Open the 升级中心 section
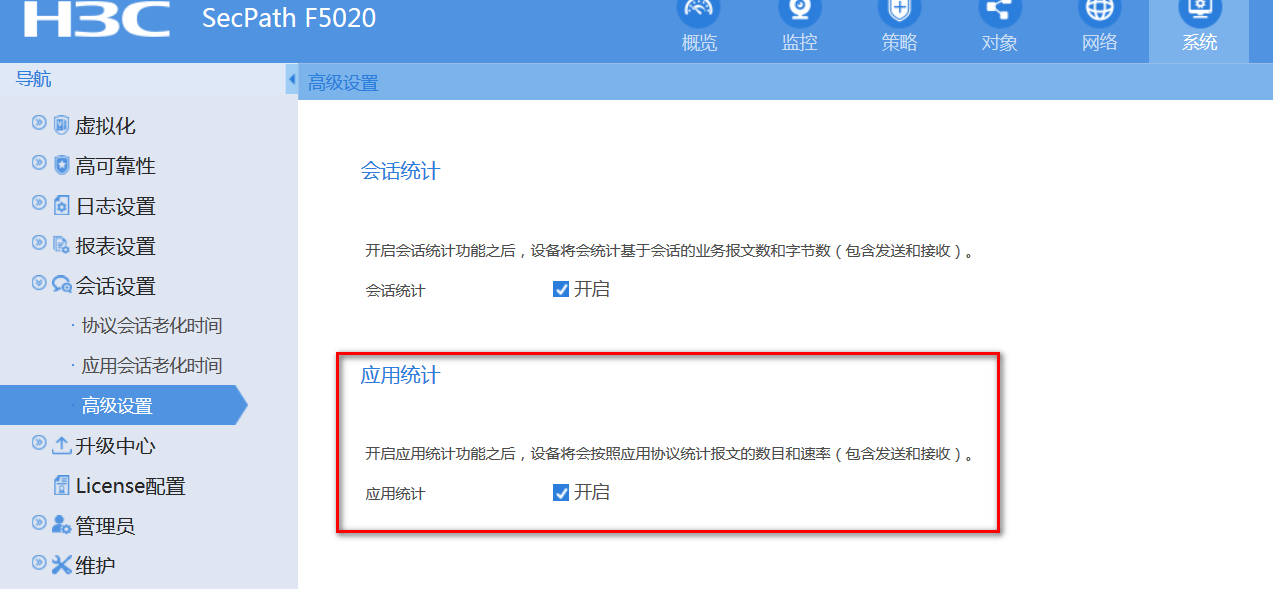 [x=115, y=446]
